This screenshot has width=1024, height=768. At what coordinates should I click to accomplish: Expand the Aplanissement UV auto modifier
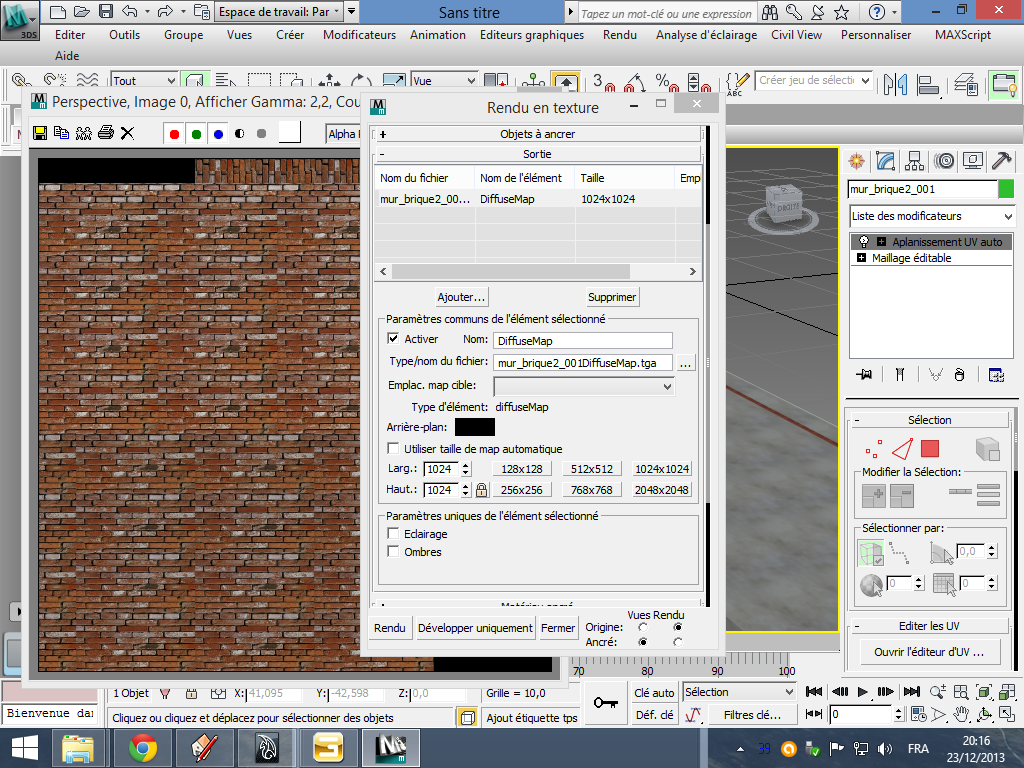881,242
